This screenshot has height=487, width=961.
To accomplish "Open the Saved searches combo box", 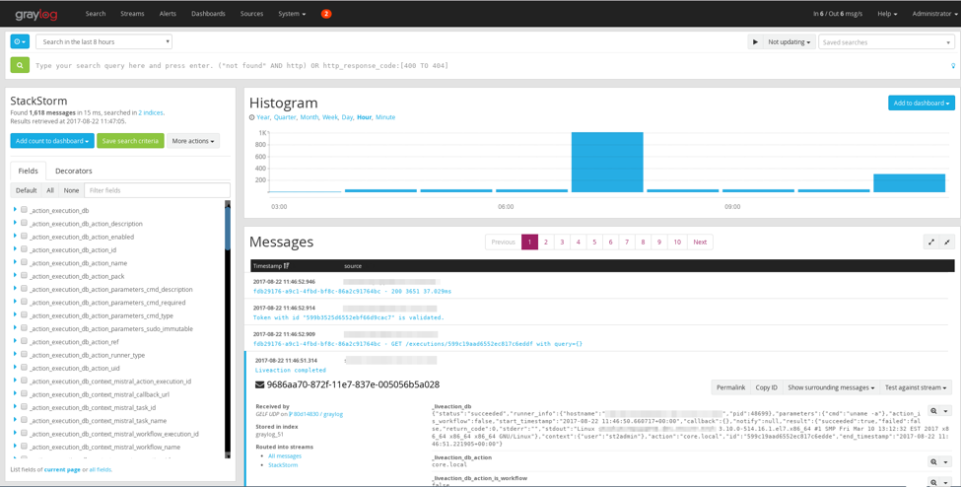I will coord(886,42).
